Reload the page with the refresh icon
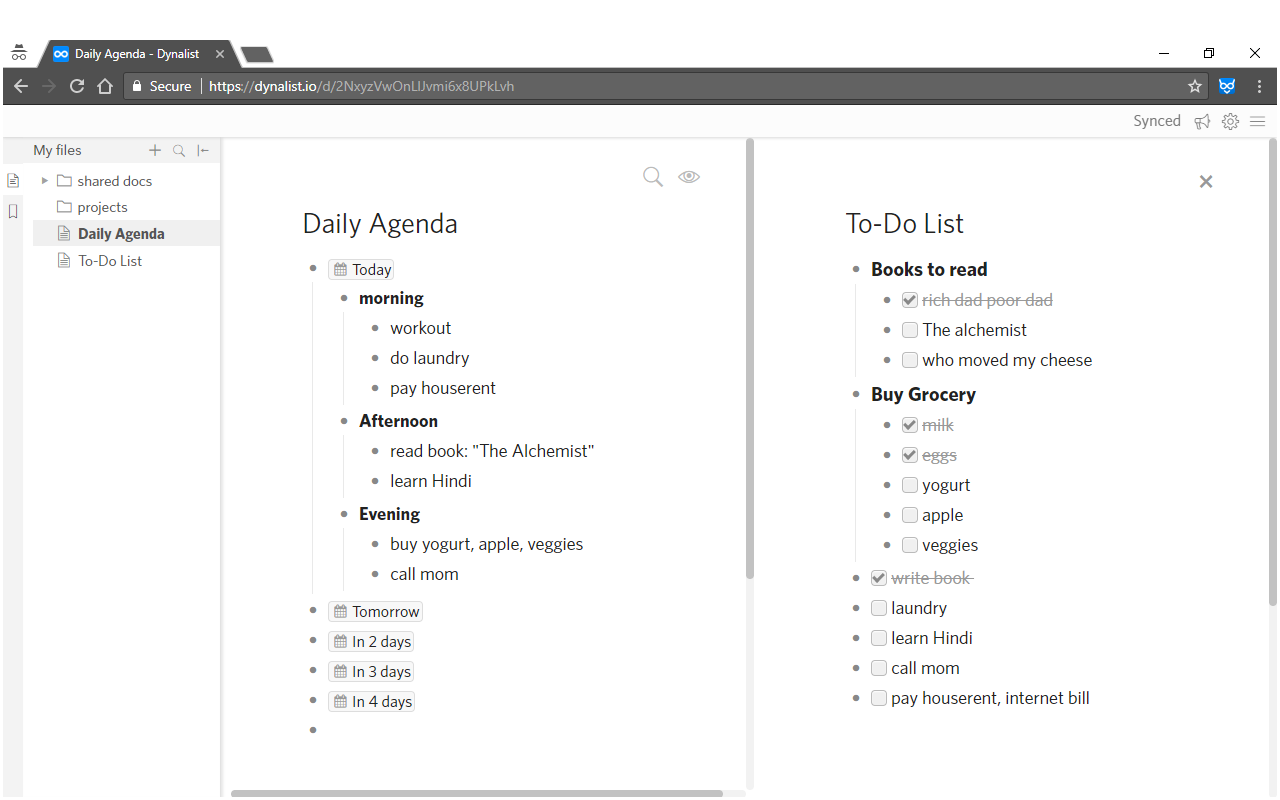This screenshot has height=800, width=1280. [x=77, y=86]
